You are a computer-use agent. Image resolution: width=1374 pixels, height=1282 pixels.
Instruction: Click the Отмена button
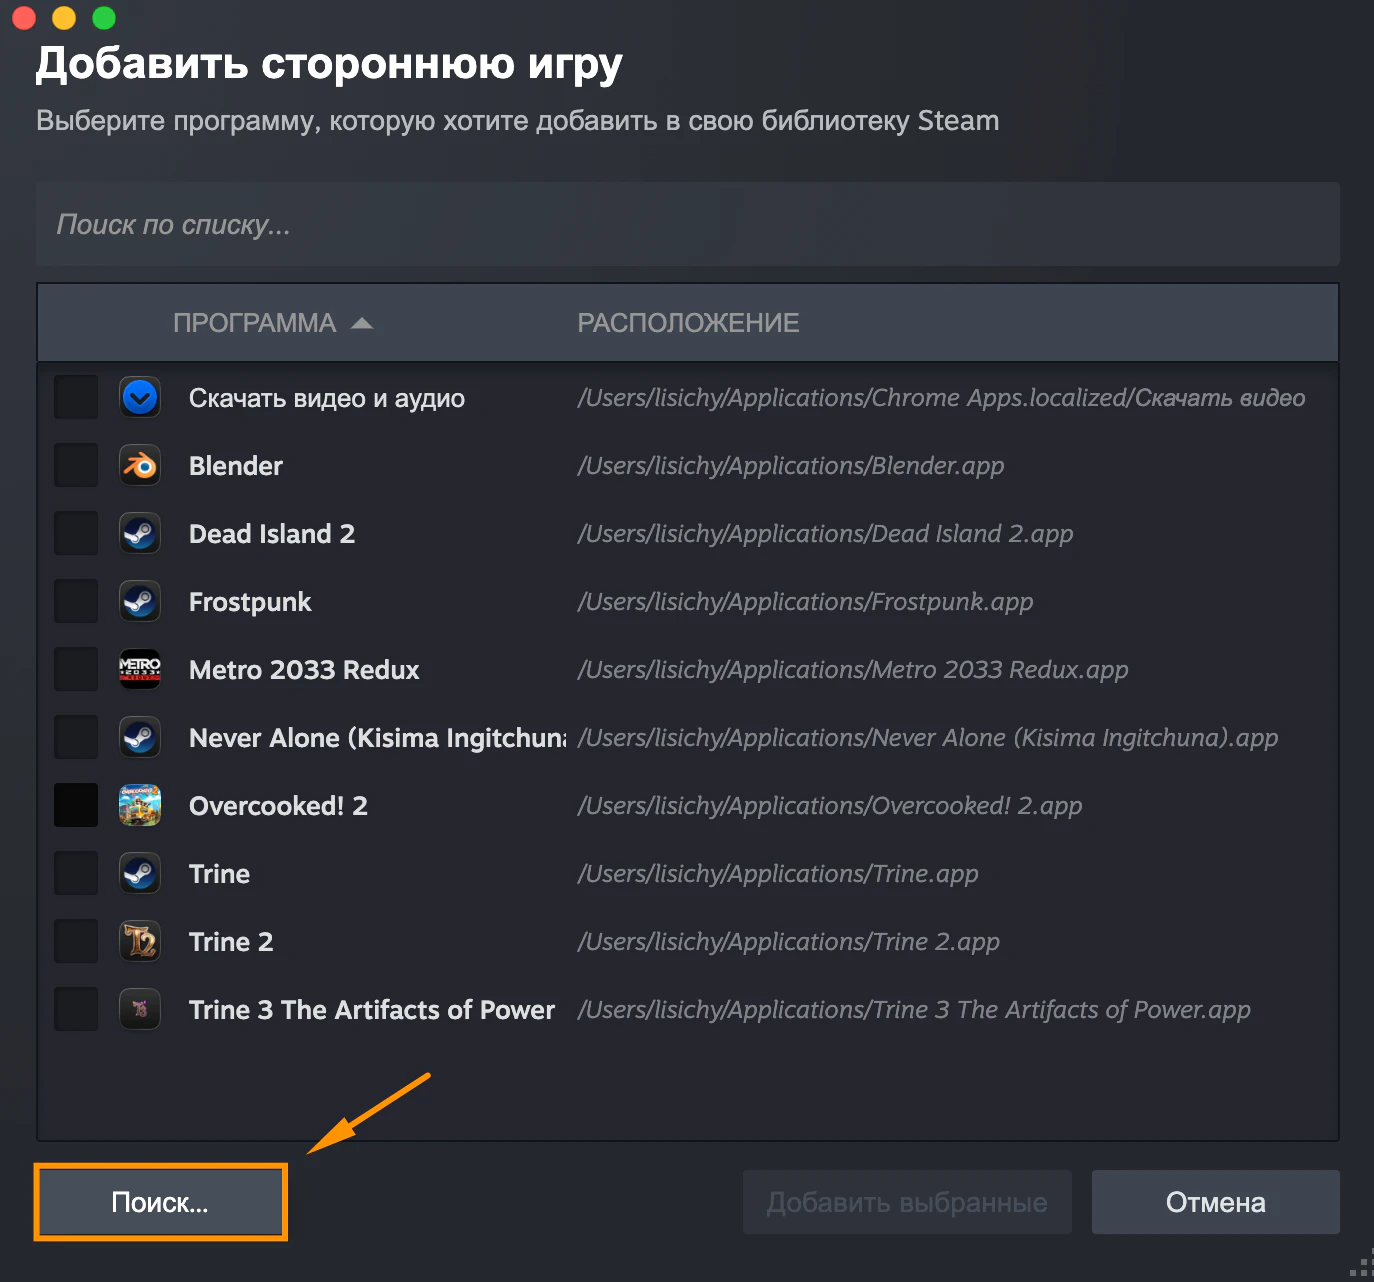pos(1216,1202)
